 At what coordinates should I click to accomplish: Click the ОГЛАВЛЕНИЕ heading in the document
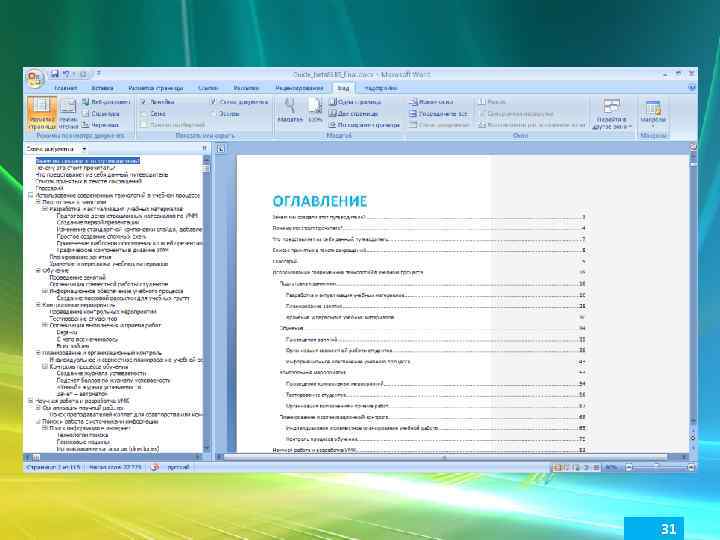point(320,201)
